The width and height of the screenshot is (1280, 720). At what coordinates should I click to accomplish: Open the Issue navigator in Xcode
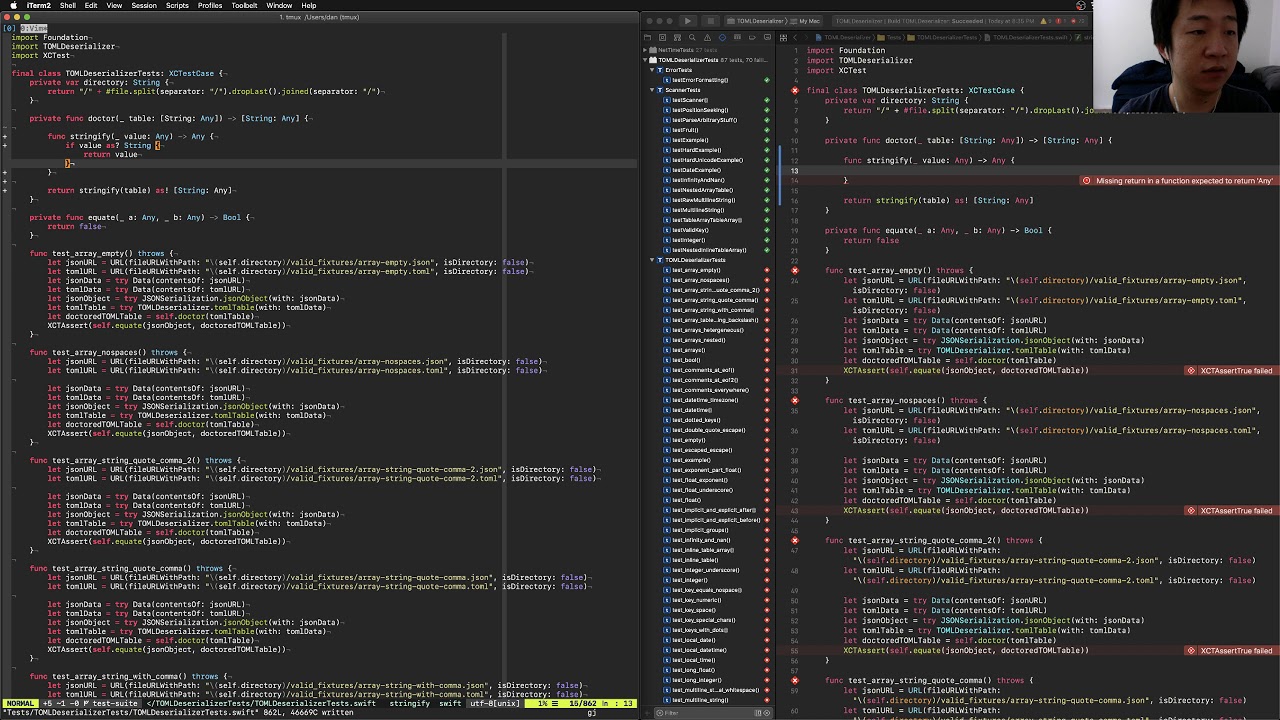(707, 37)
